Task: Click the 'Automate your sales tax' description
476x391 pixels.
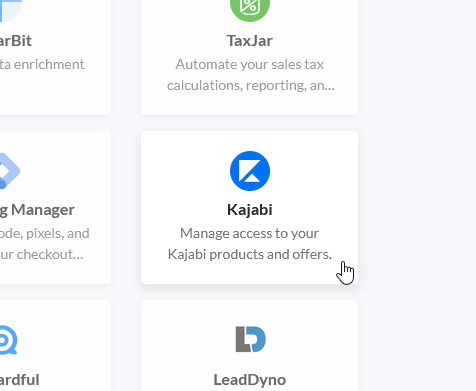Action: (x=250, y=64)
